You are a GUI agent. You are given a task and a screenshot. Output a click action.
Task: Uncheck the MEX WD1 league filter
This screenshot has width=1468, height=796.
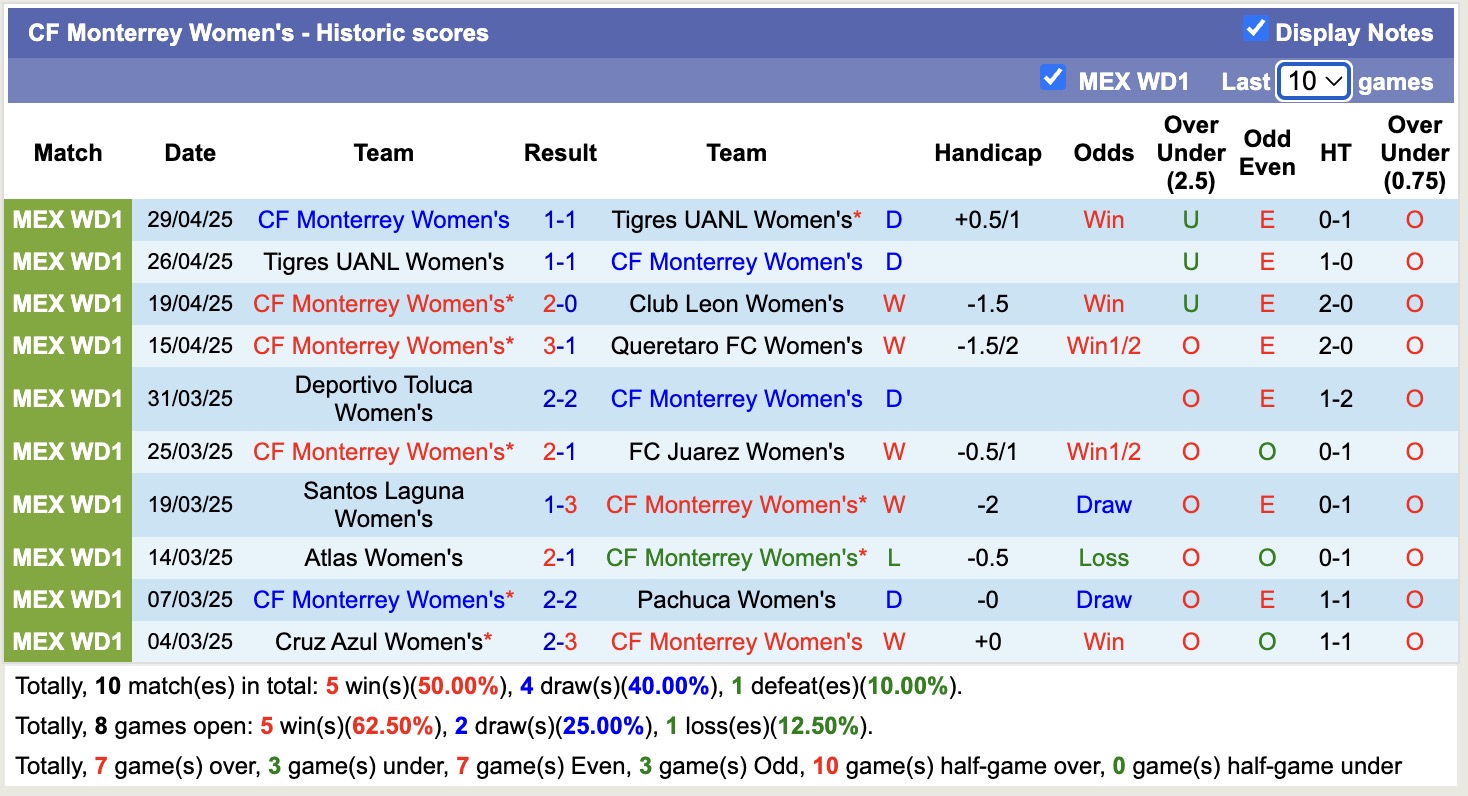click(1052, 78)
